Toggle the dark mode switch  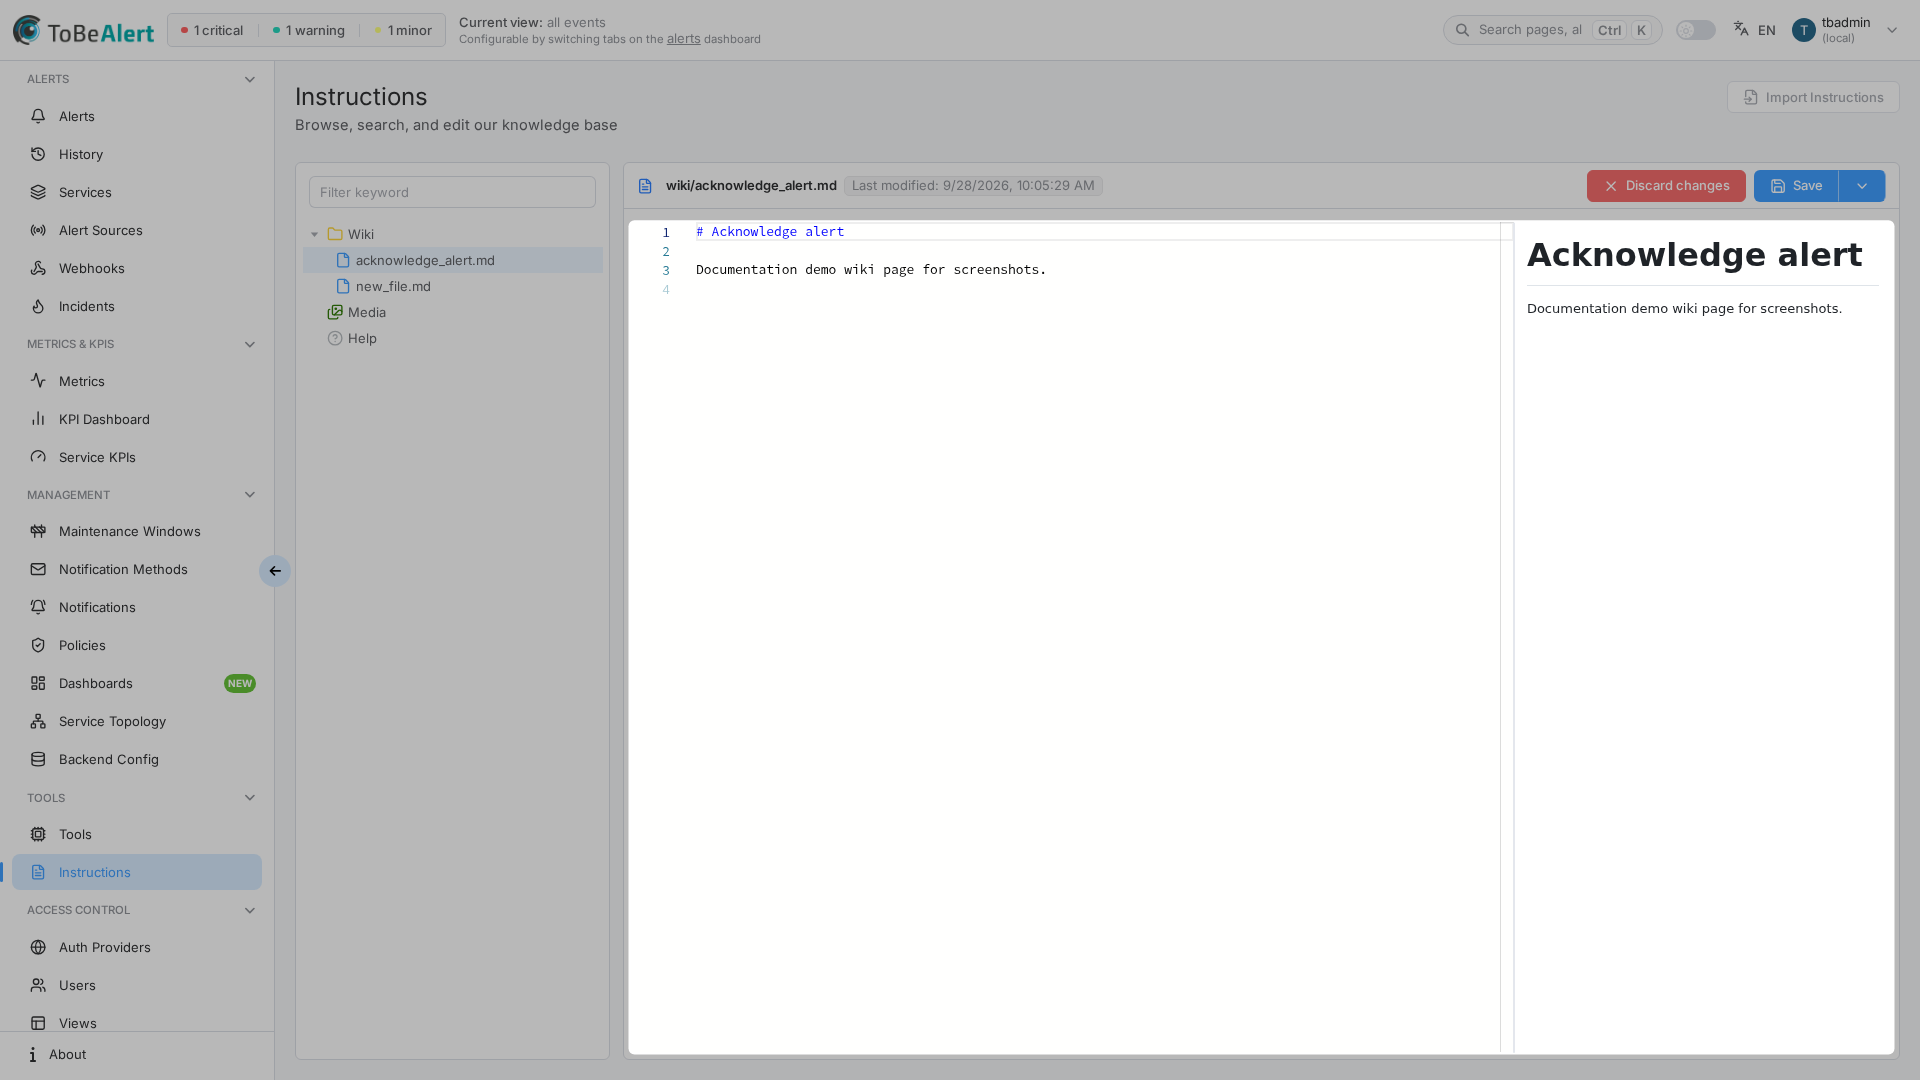coord(1695,30)
